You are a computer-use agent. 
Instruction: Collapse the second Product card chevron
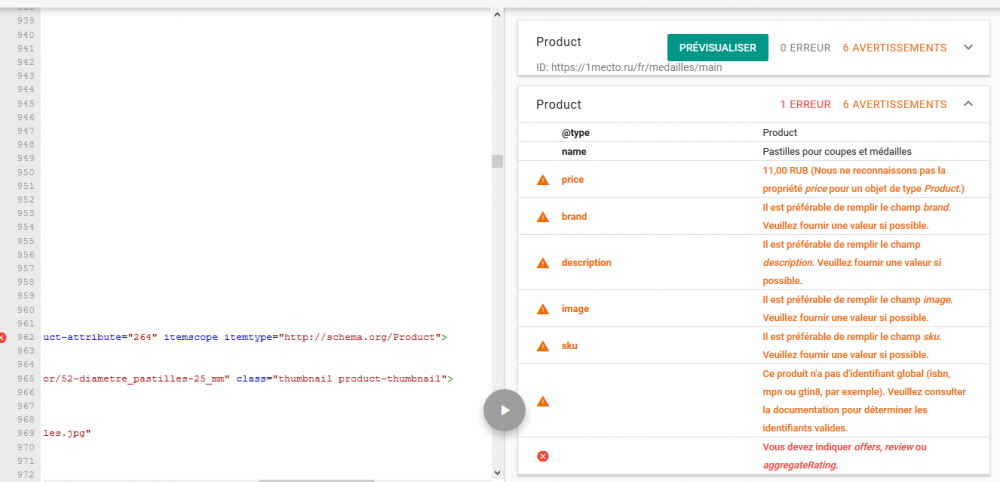[967, 104]
